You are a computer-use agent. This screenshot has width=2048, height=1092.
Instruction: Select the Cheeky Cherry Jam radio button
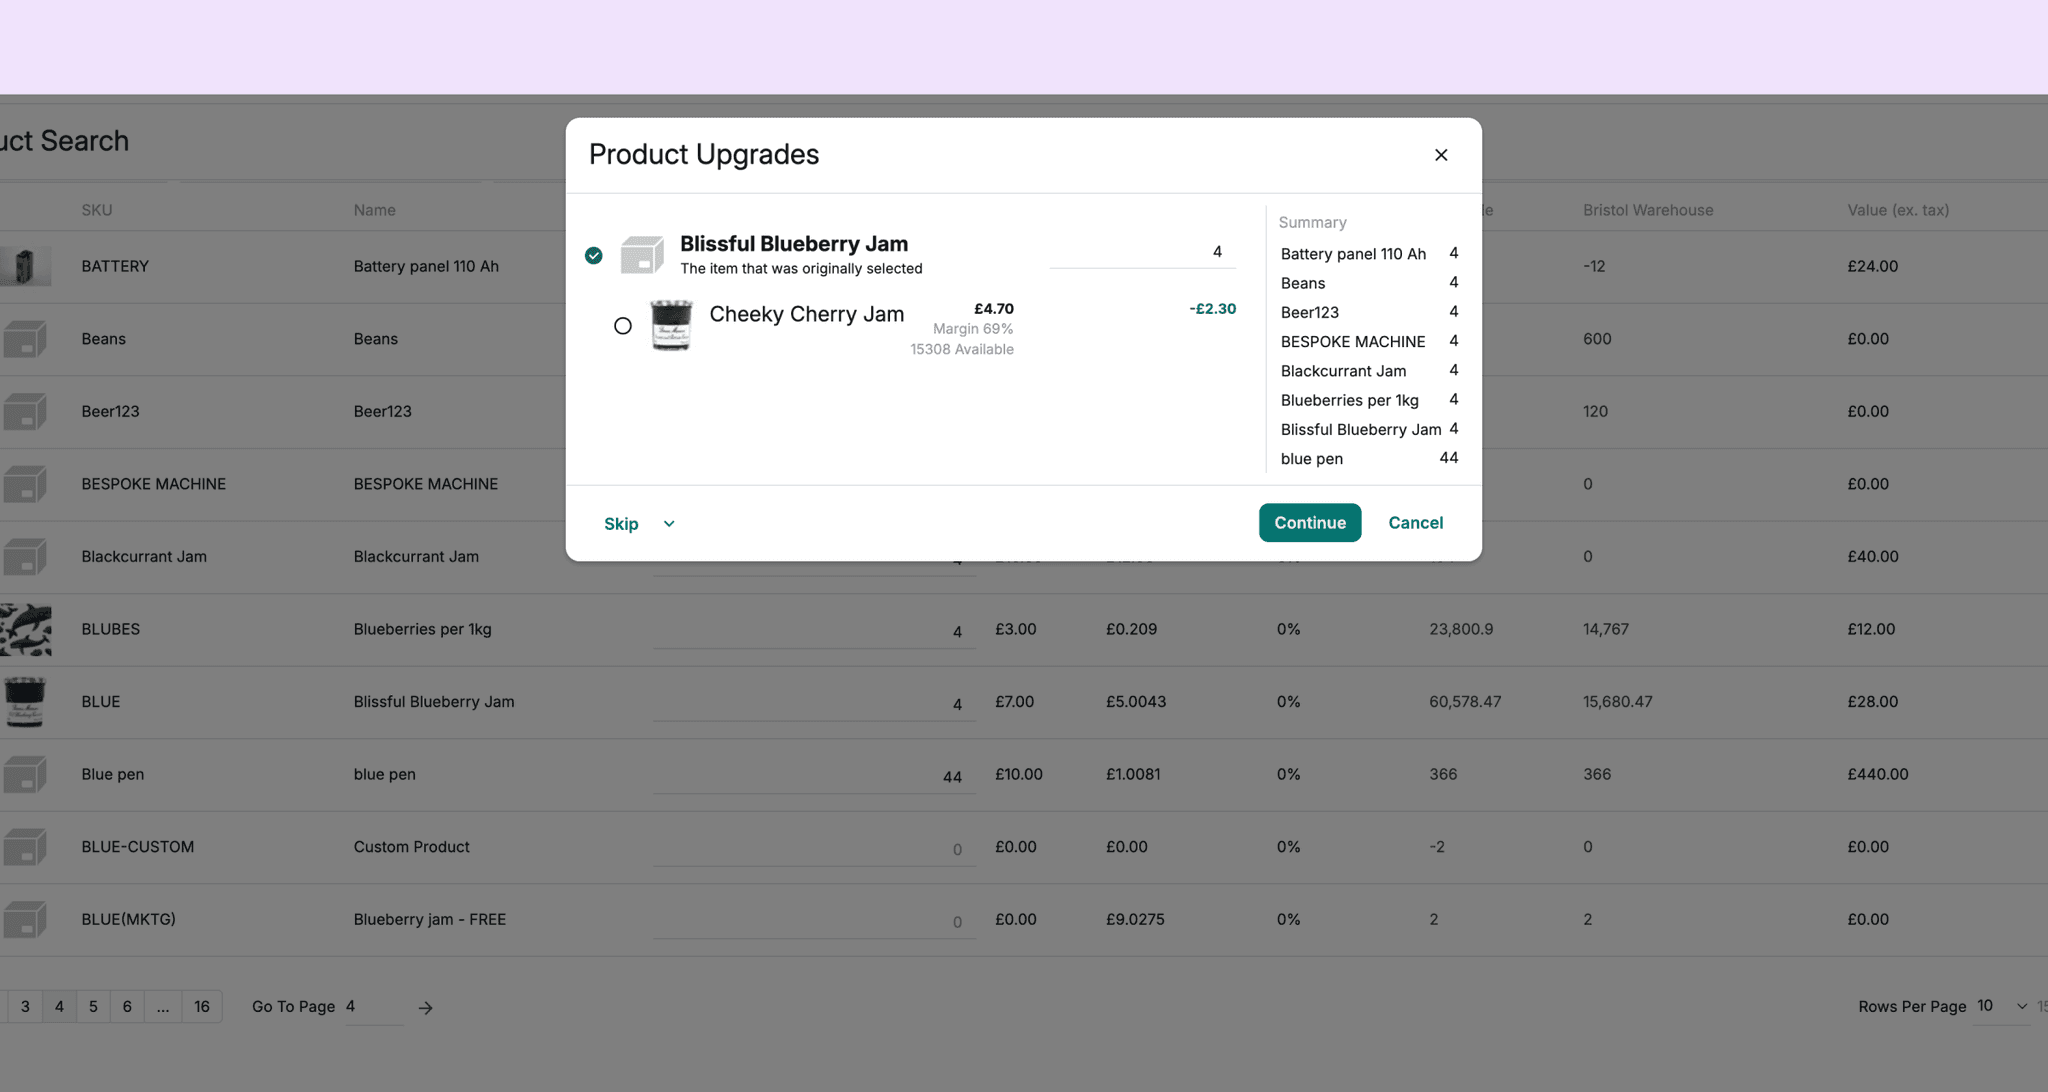click(622, 326)
